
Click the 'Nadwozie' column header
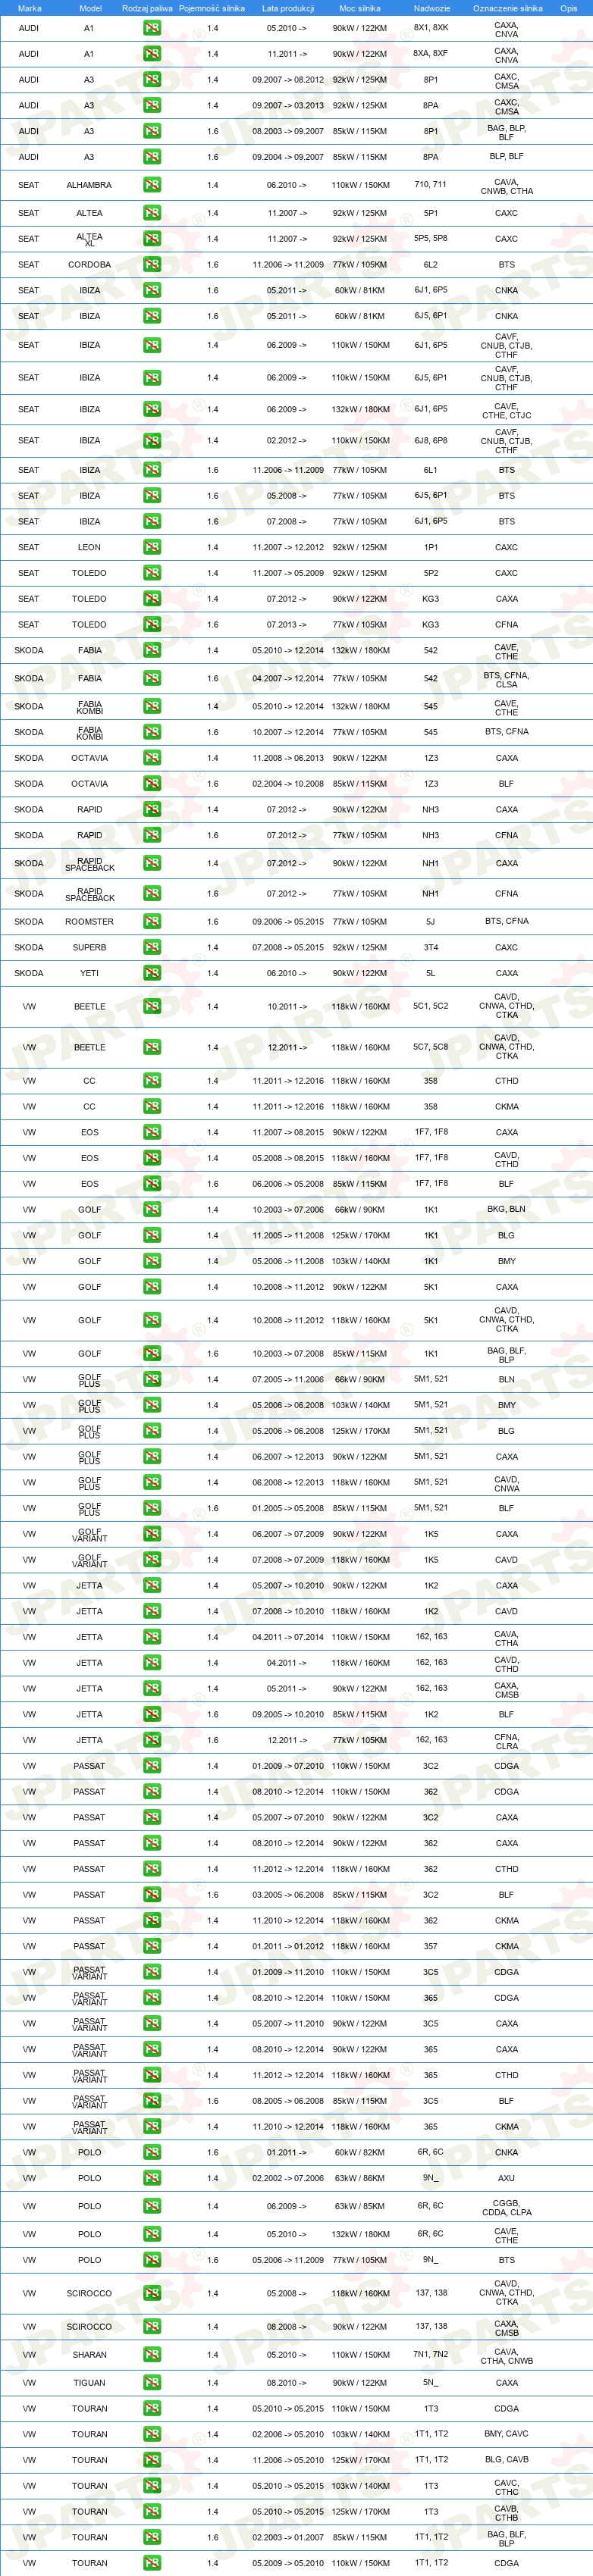432,8
